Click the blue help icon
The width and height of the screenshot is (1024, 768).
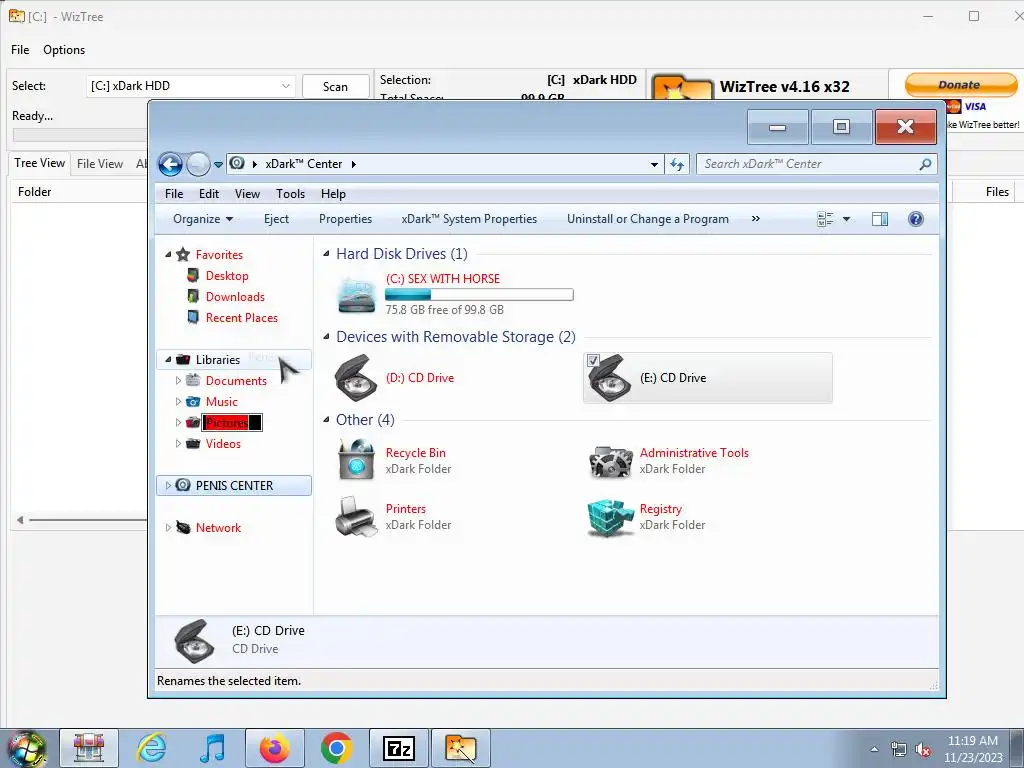[916, 219]
